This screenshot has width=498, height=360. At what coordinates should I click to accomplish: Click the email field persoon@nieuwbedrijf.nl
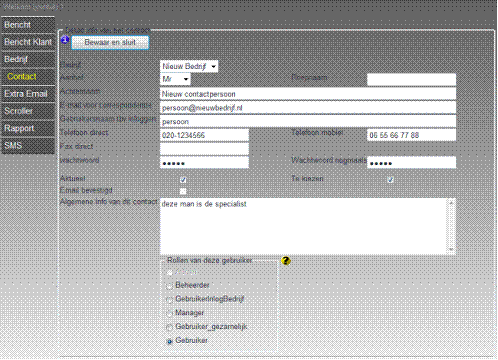(308, 108)
